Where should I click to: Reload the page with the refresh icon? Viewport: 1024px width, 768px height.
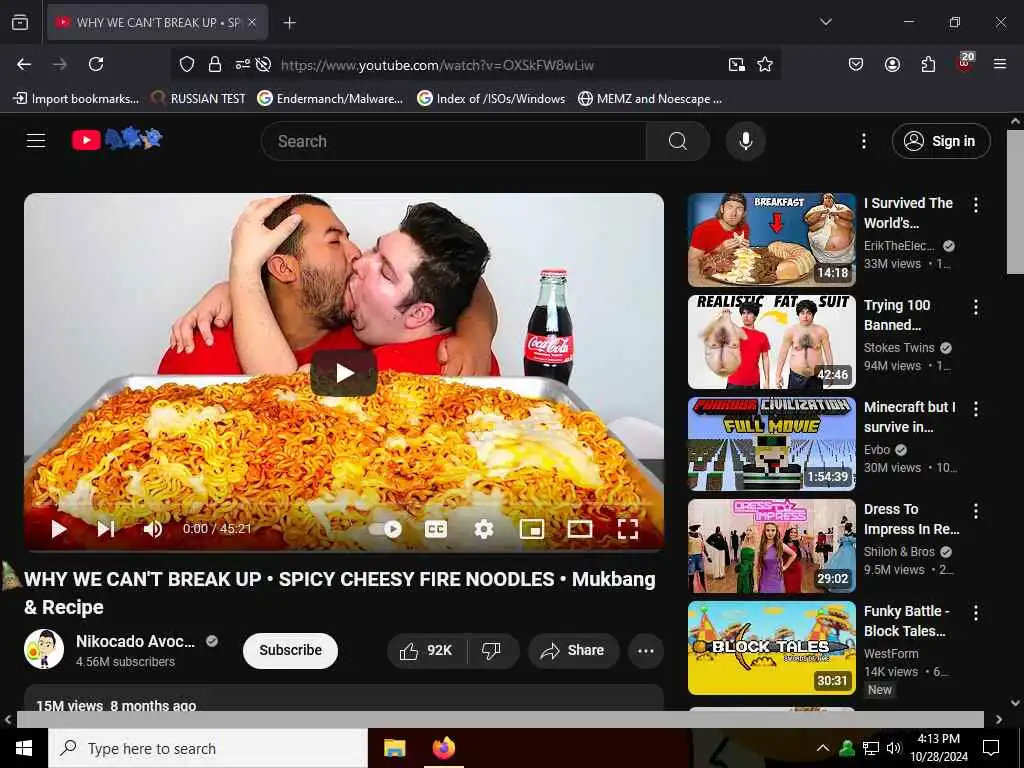[96, 64]
